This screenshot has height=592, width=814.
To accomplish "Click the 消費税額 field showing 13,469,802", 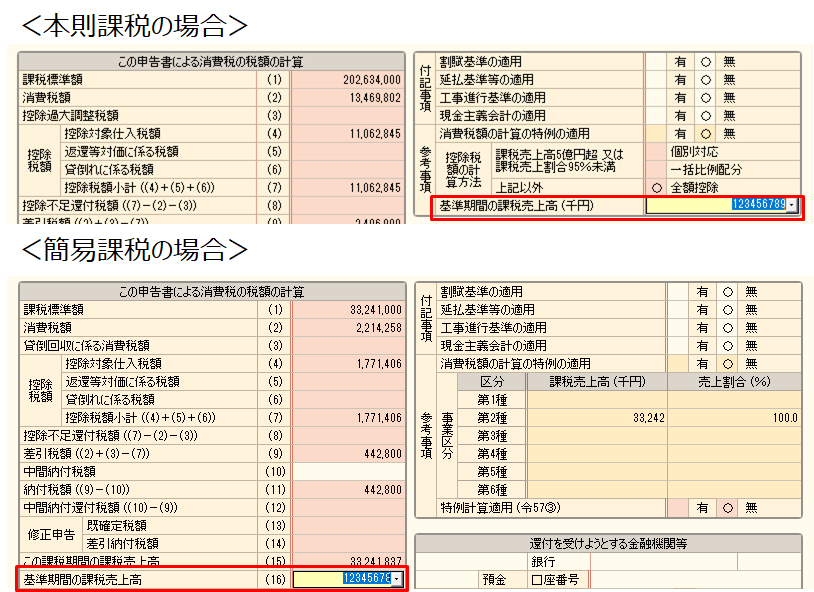I will (347, 97).
